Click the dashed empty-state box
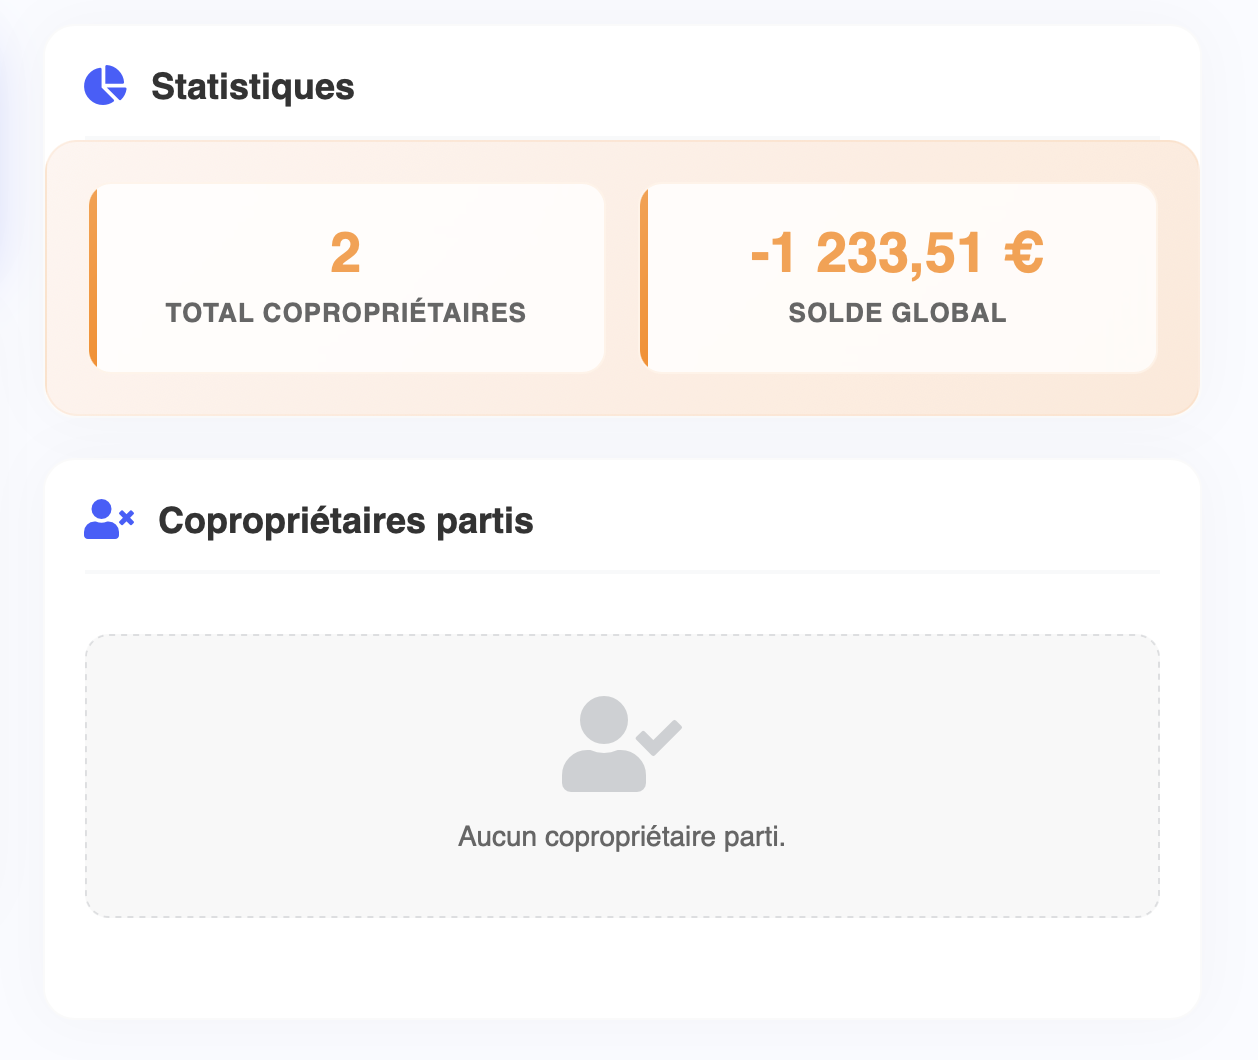The height and width of the screenshot is (1060, 1258). click(300, 700)
